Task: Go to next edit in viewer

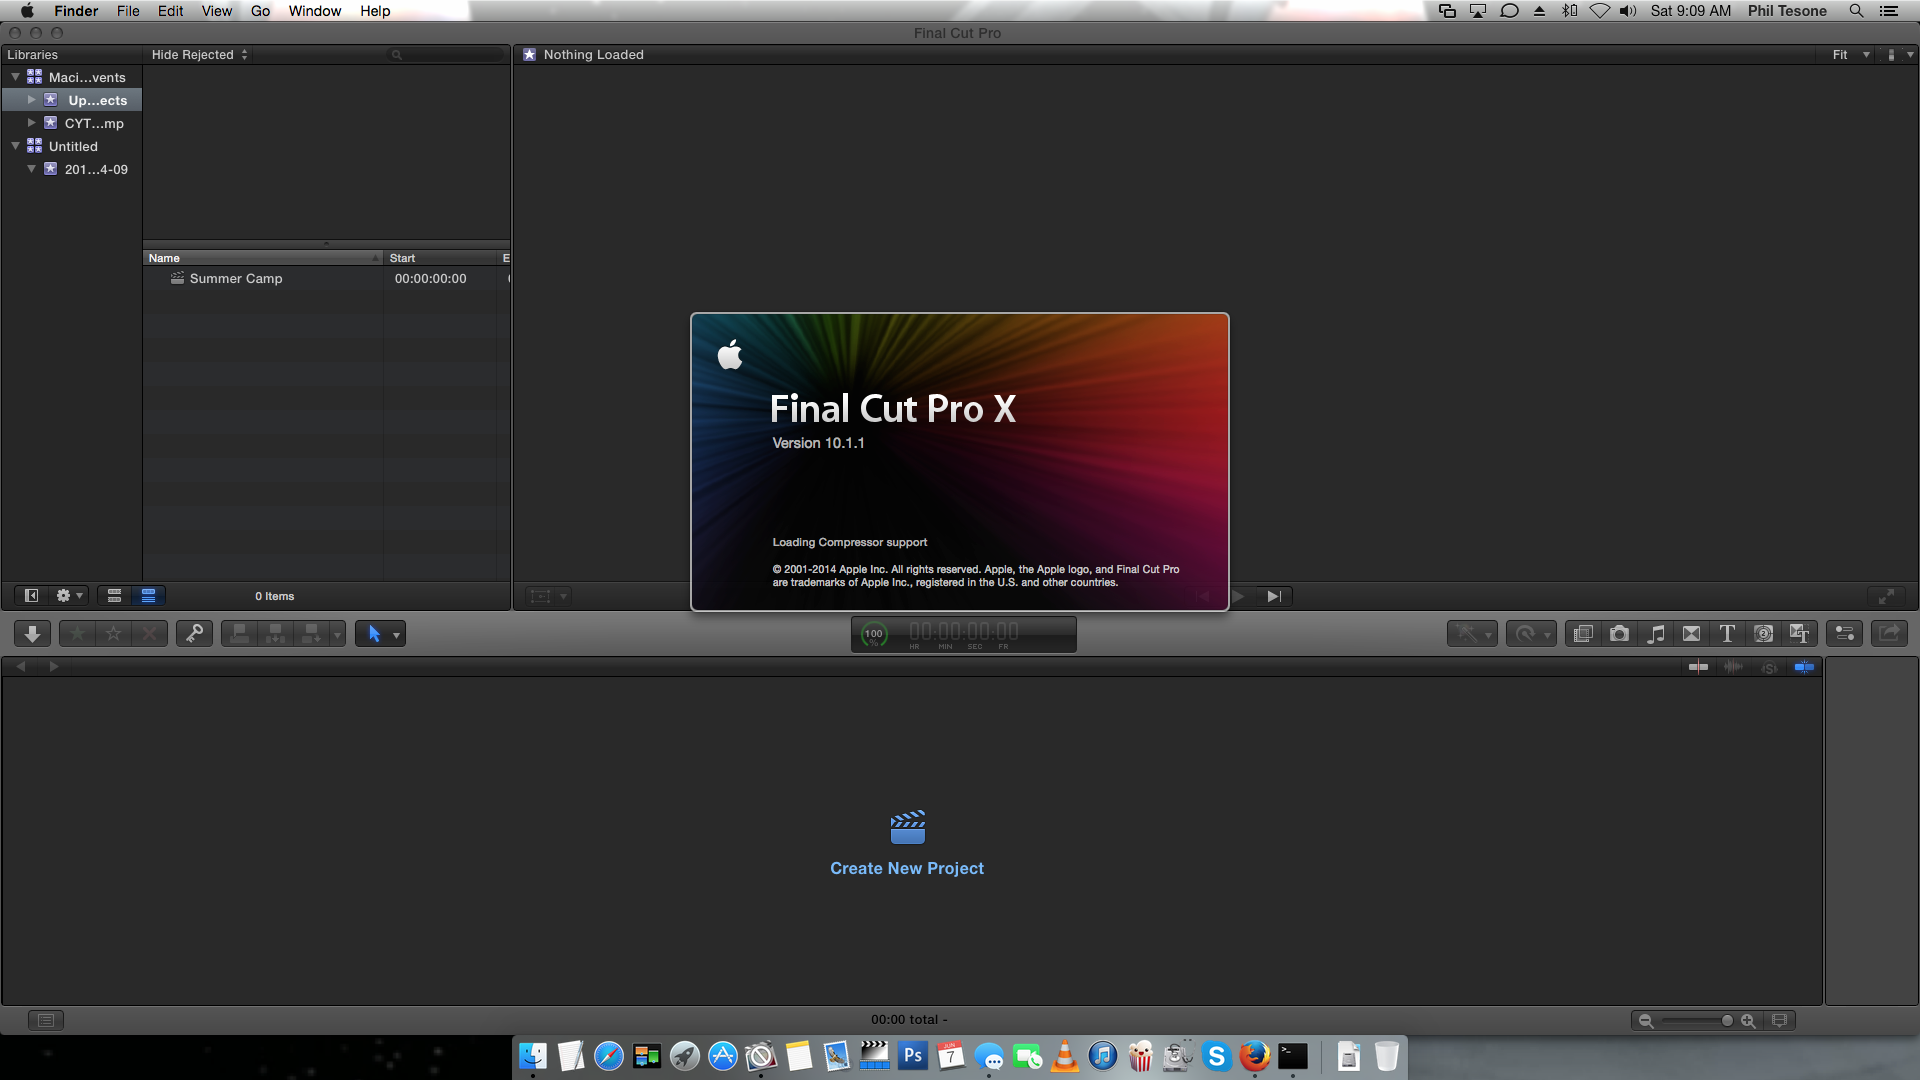Action: coord(1273,597)
